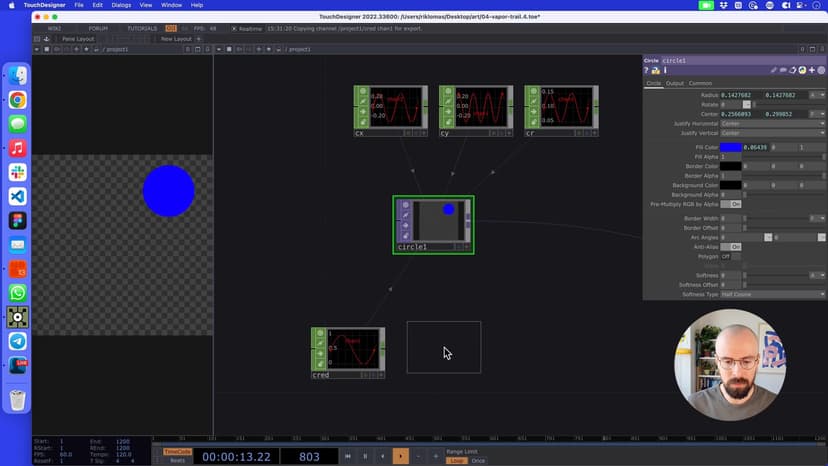828x466 pixels.
Task: Open the Justify Vertical dropdown
Action: [x=772, y=132]
